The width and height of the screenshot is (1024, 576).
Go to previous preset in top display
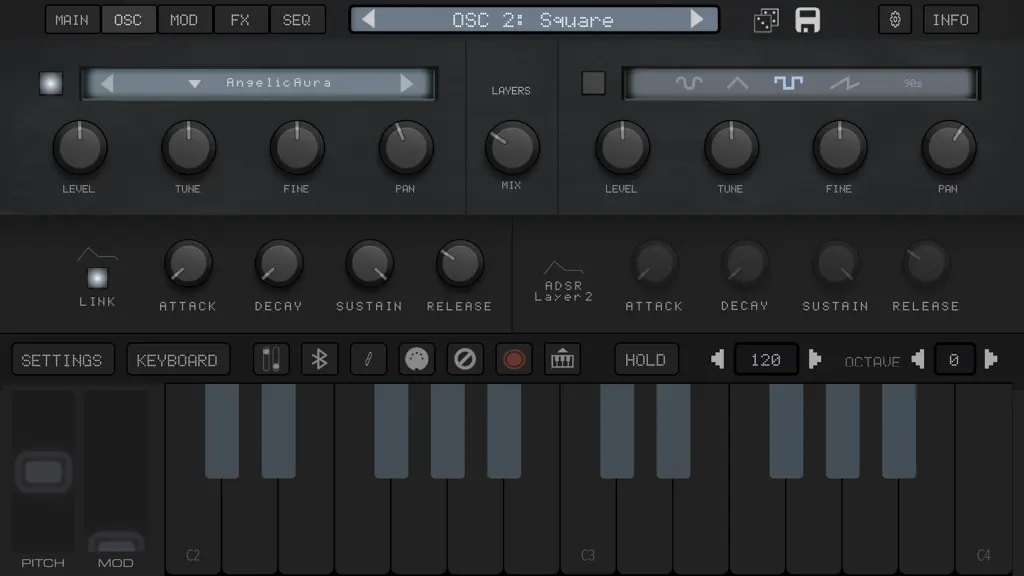(x=368, y=20)
